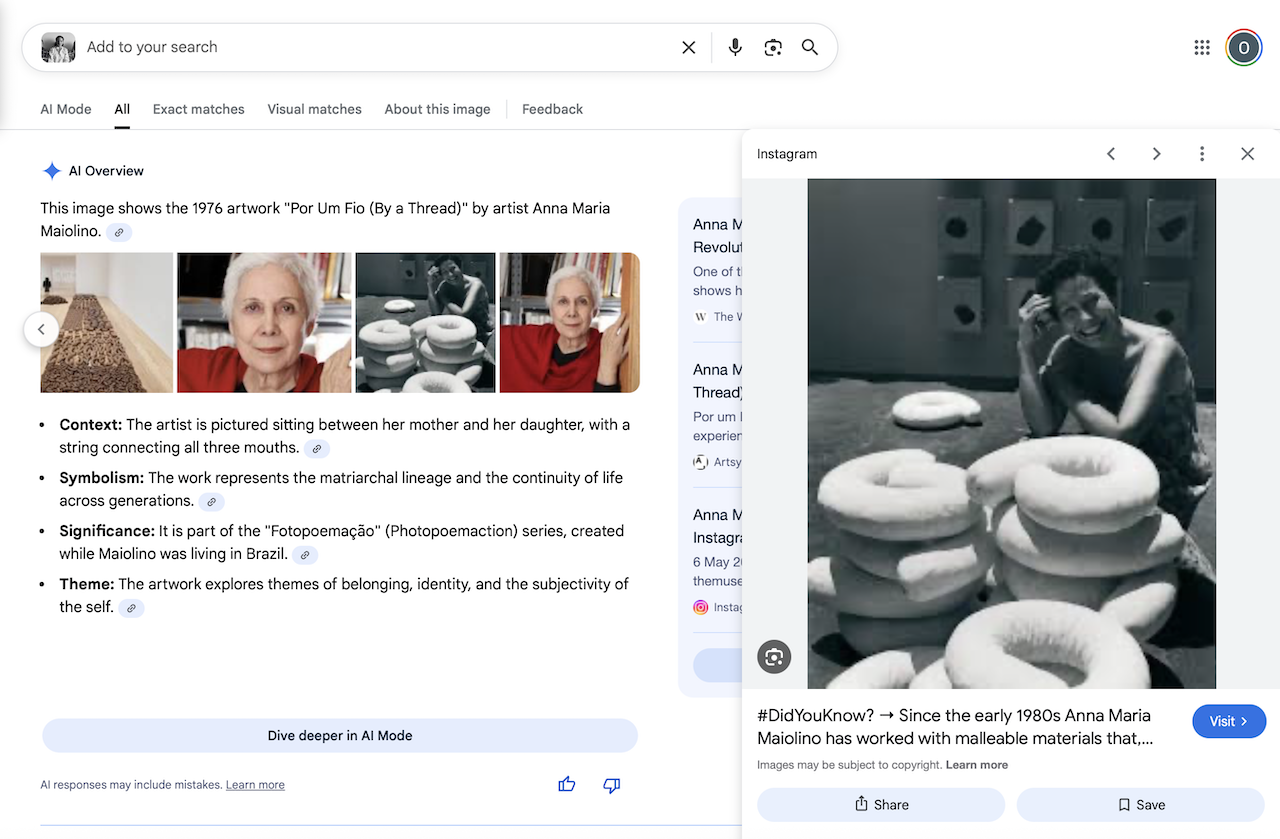Screen dimensions: 1280x839
Task: Click the voice search microphone icon
Action: coord(735,47)
